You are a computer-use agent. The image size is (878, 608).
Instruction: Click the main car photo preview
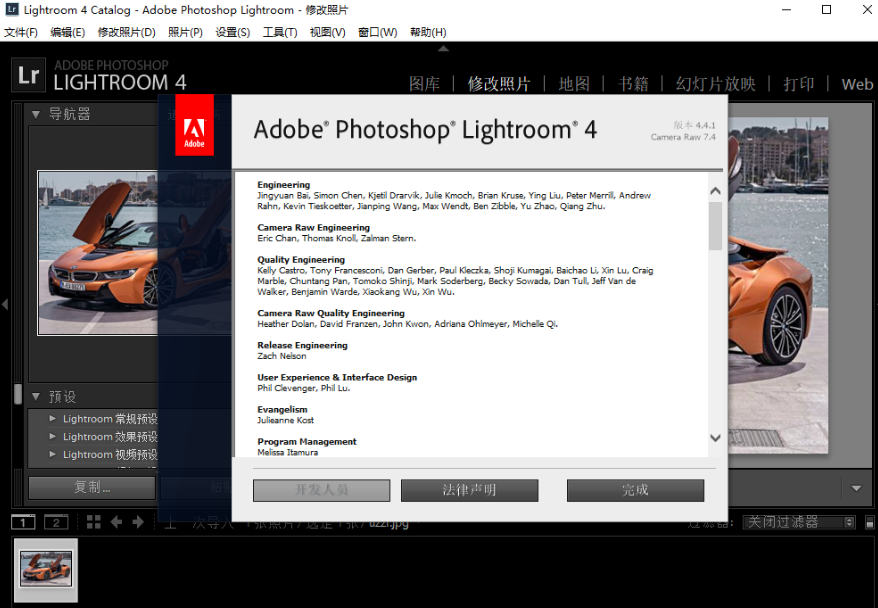click(777, 284)
